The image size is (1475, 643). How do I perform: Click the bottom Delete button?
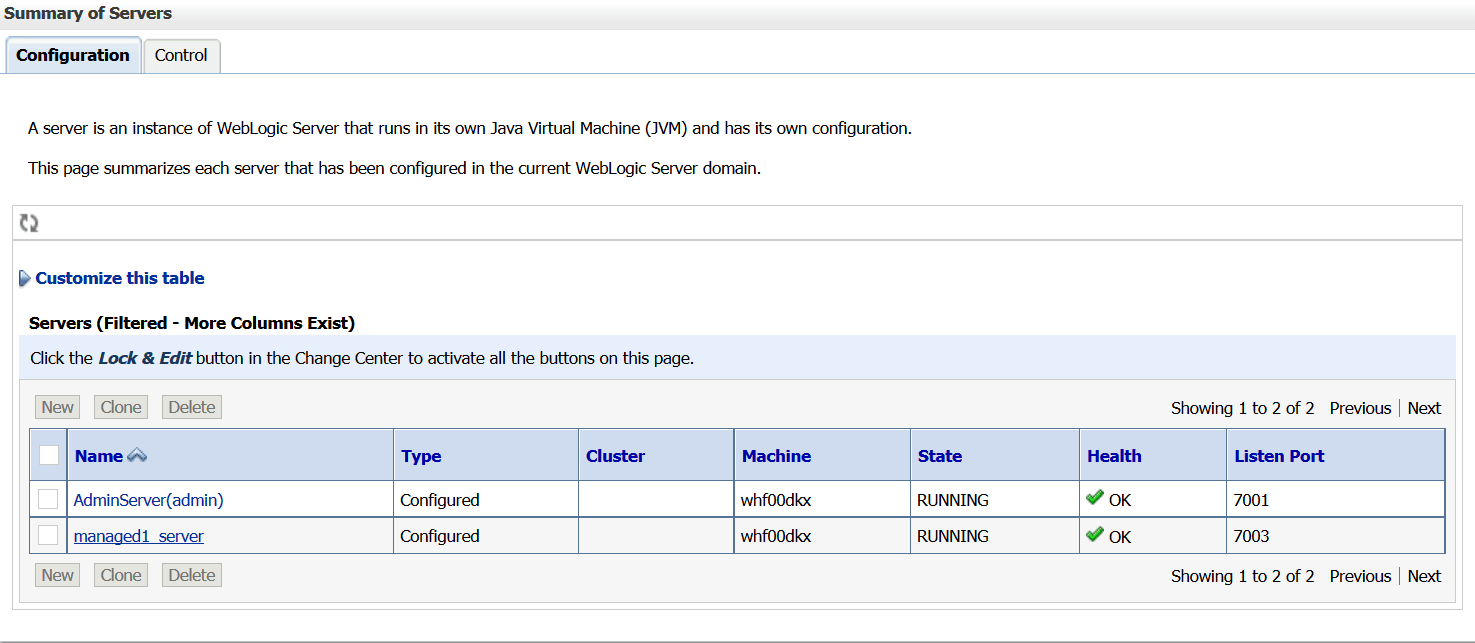click(192, 575)
